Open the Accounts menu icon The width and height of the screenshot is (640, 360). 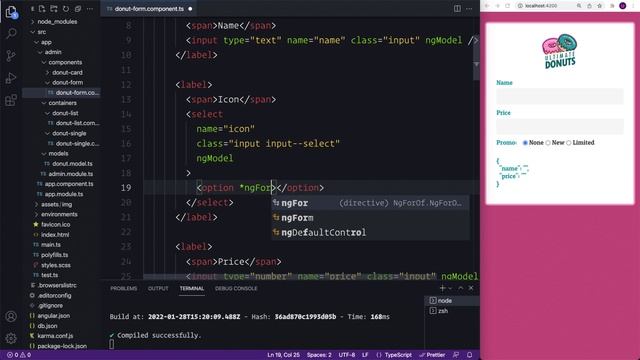[11, 316]
